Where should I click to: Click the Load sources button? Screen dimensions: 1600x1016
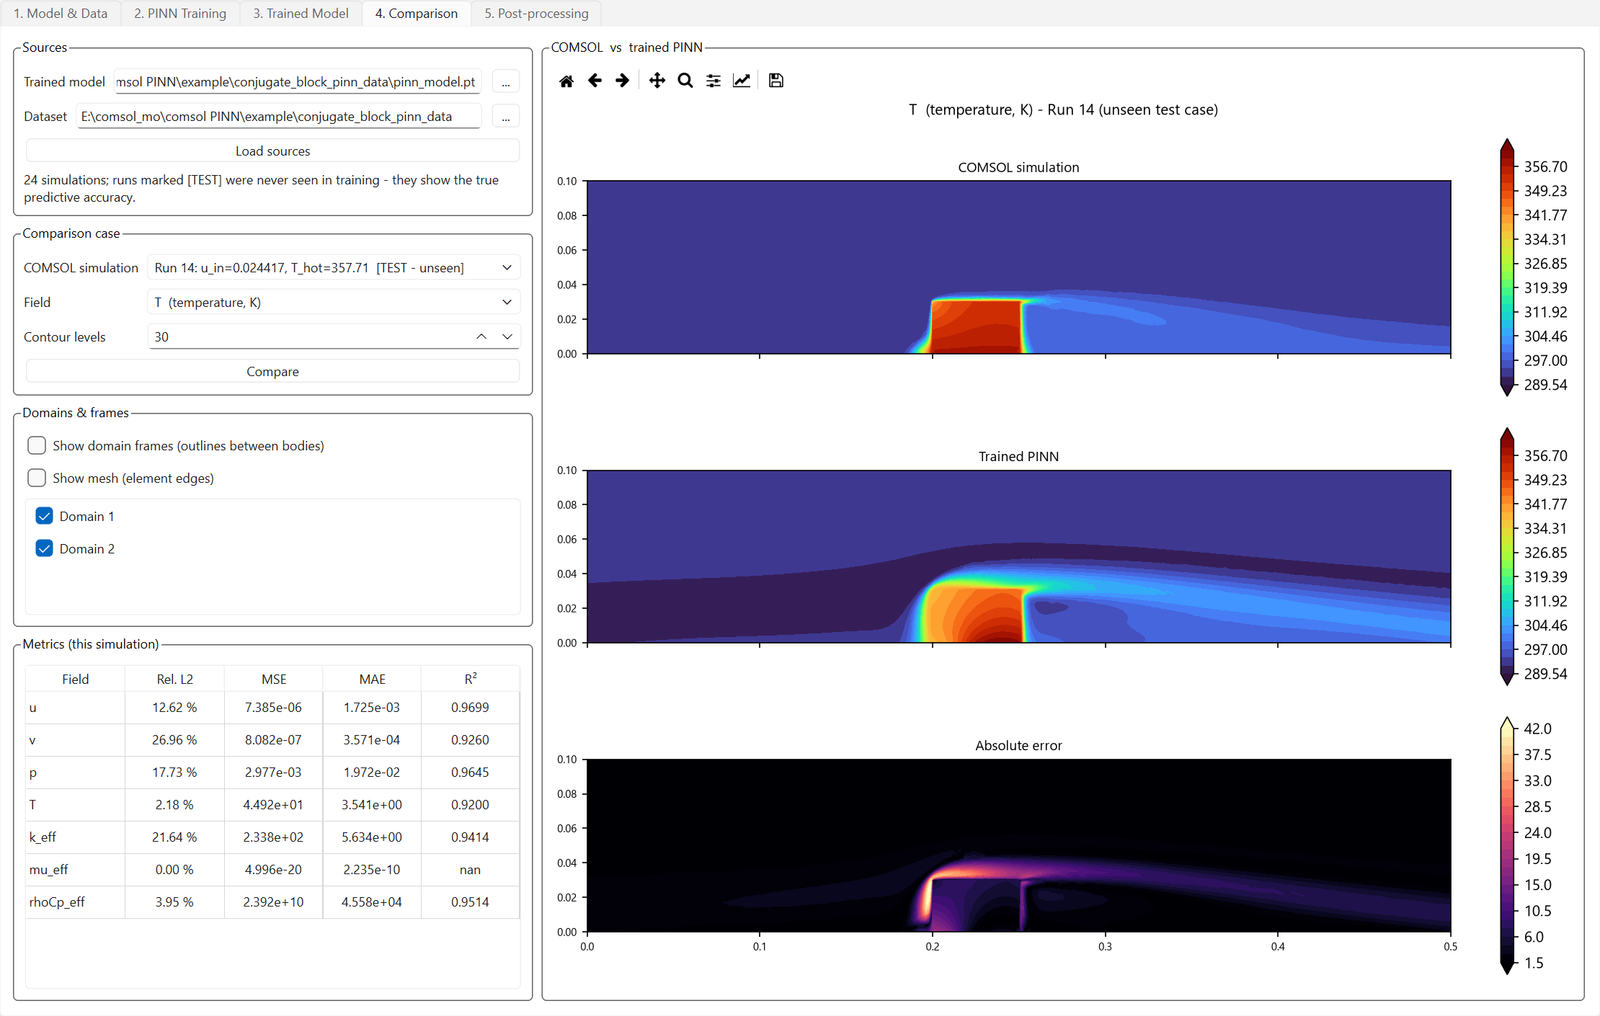click(x=273, y=151)
